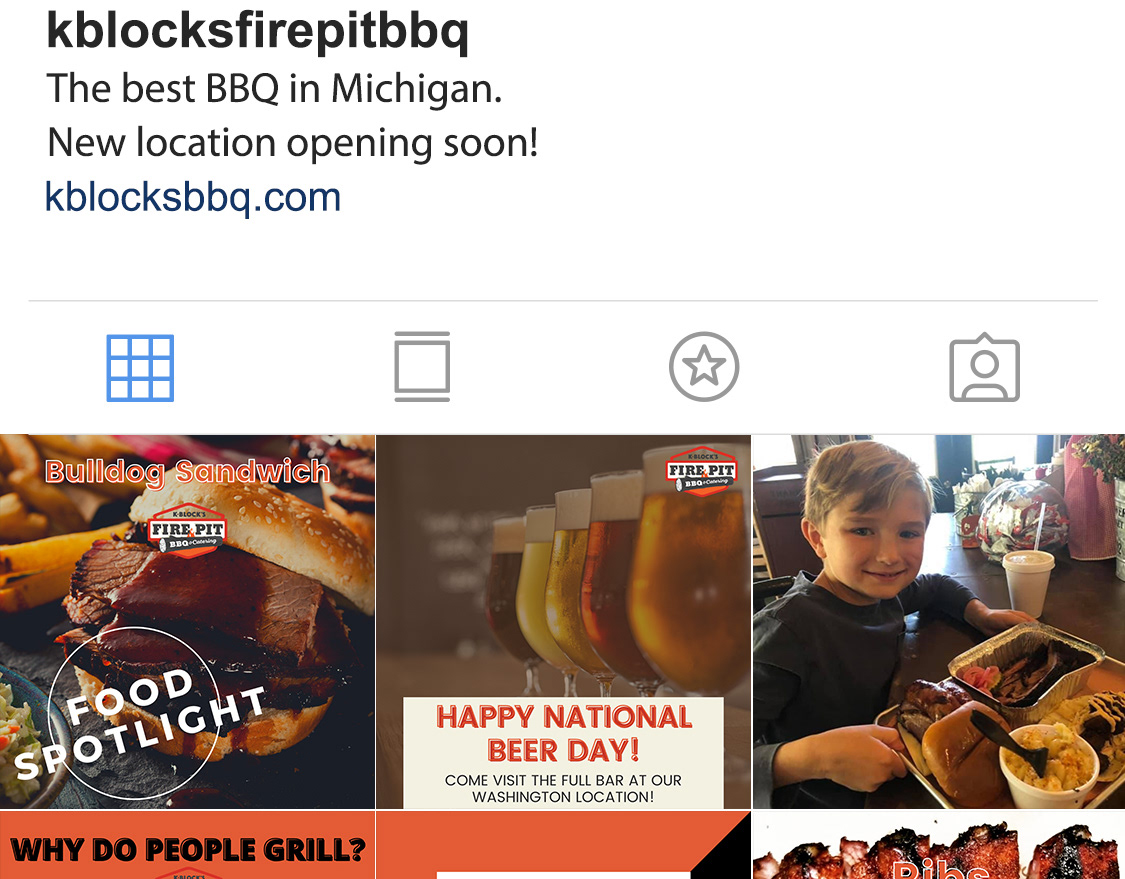
Task: Switch to the single-column feed view icon
Action: [422, 367]
